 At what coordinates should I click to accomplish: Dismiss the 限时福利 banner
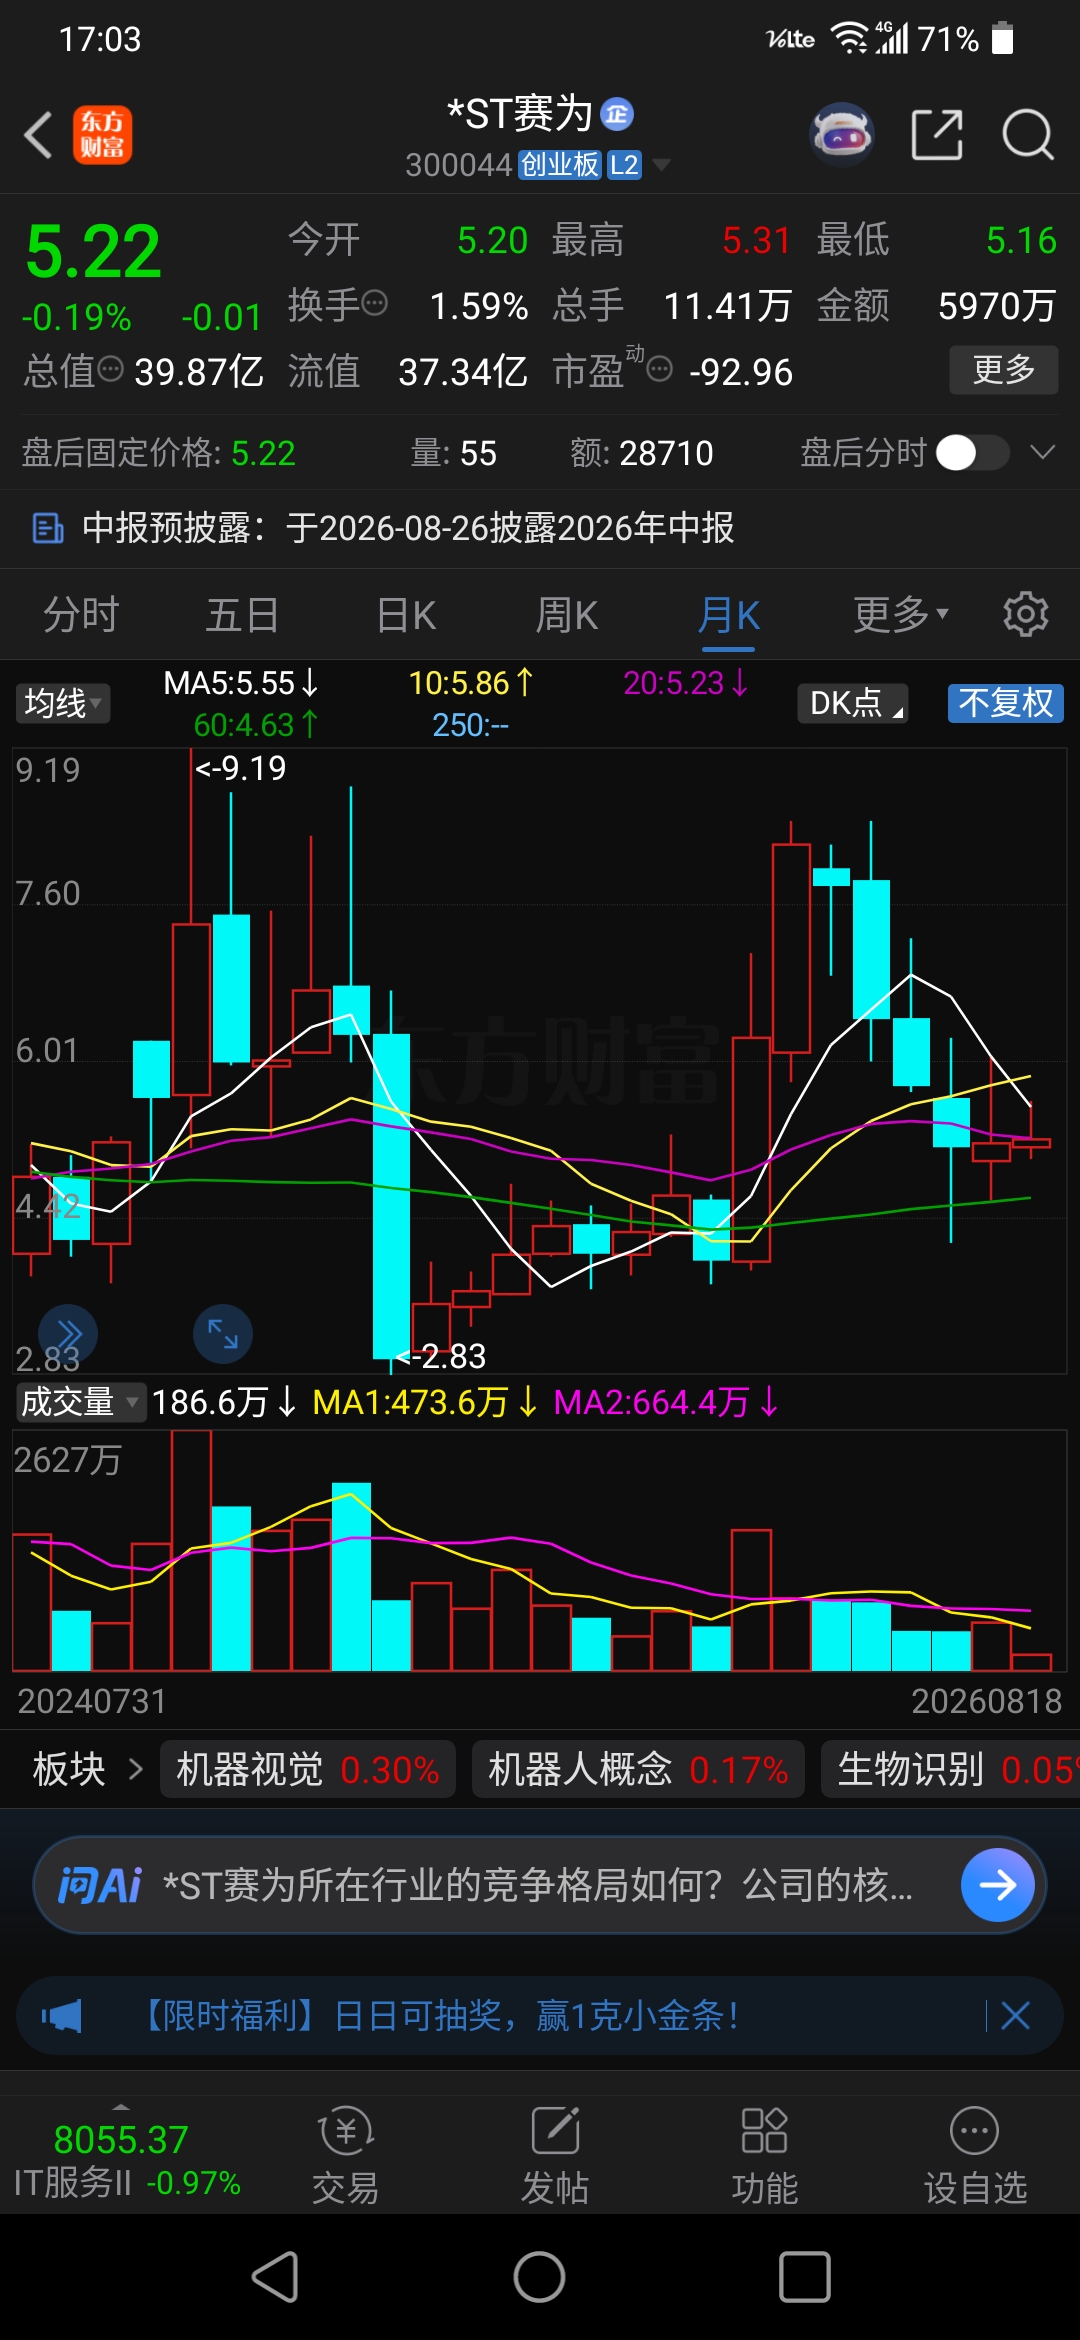pos(1015,2016)
